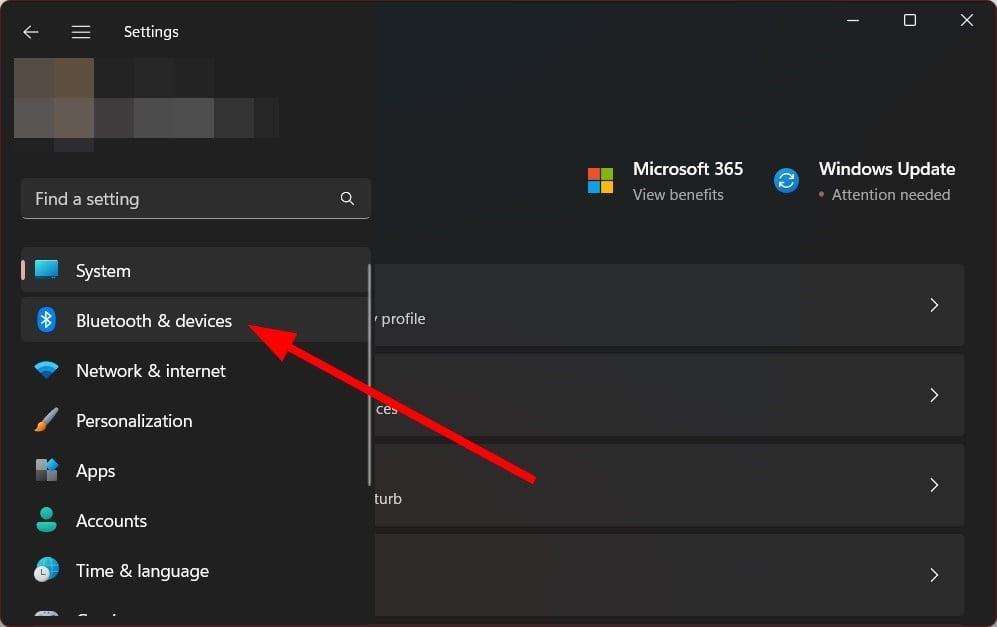Expand the profile row chevron

tap(933, 305)
